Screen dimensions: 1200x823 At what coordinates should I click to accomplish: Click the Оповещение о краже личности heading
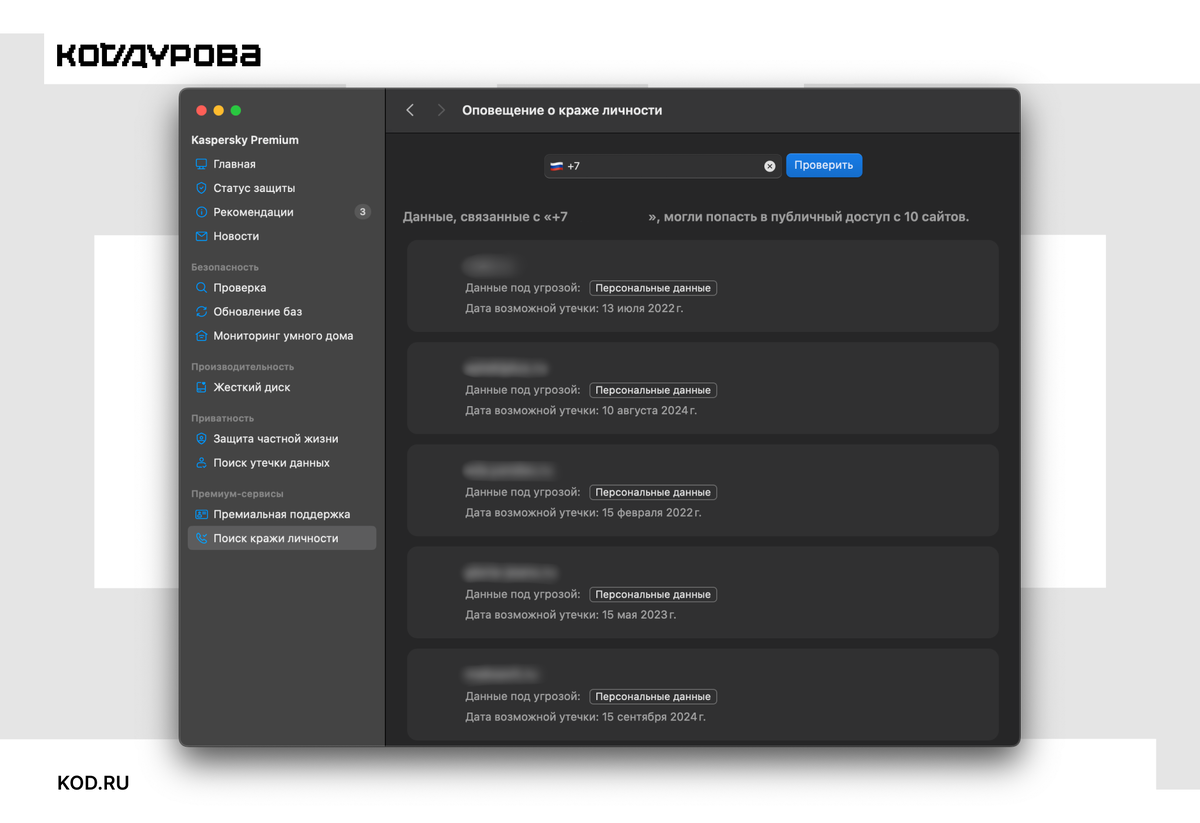(x=562, y=110)
